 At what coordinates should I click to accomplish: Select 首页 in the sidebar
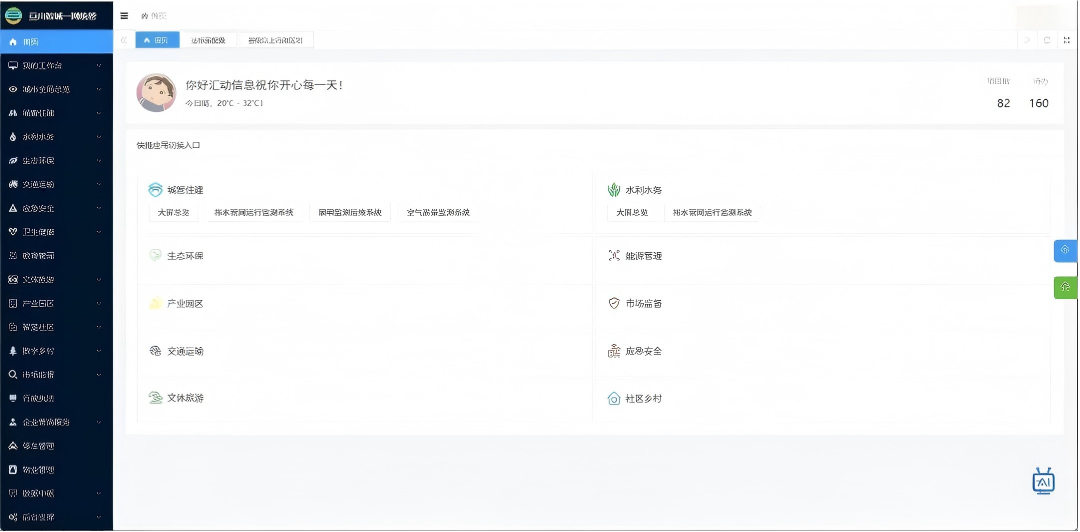click(x=56, y=41)
